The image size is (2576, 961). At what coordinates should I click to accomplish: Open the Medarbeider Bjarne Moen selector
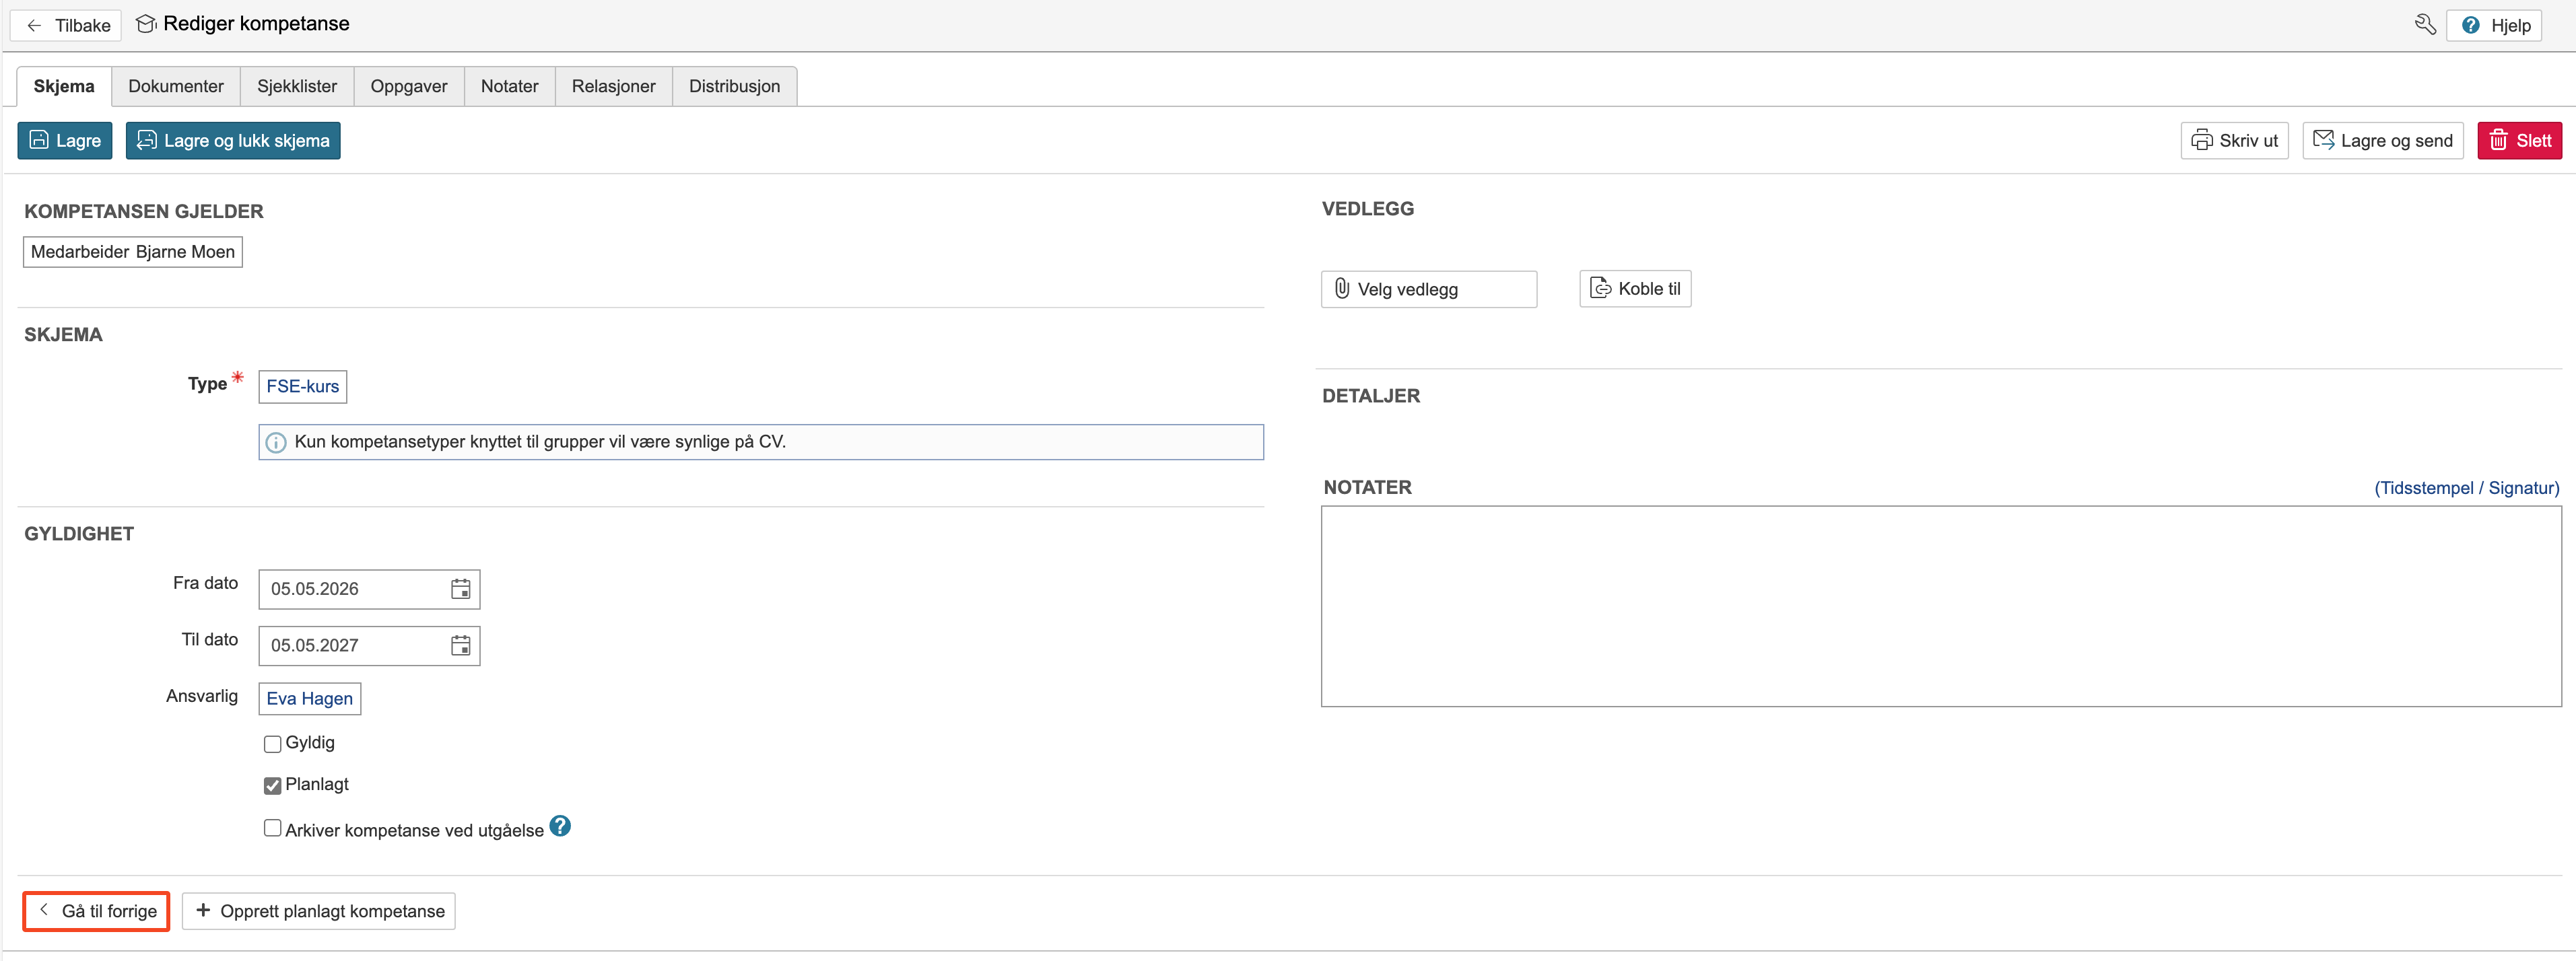click(132, 252)
